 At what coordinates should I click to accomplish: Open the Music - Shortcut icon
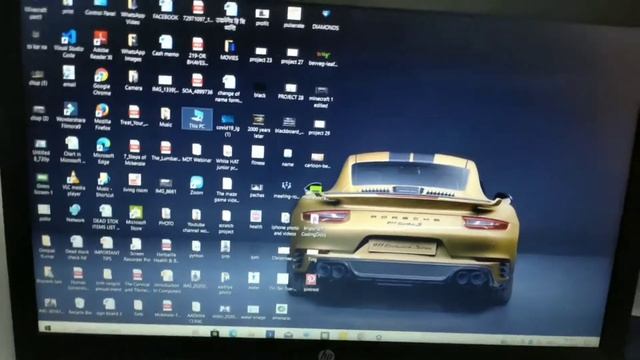(x=104, y=184)
